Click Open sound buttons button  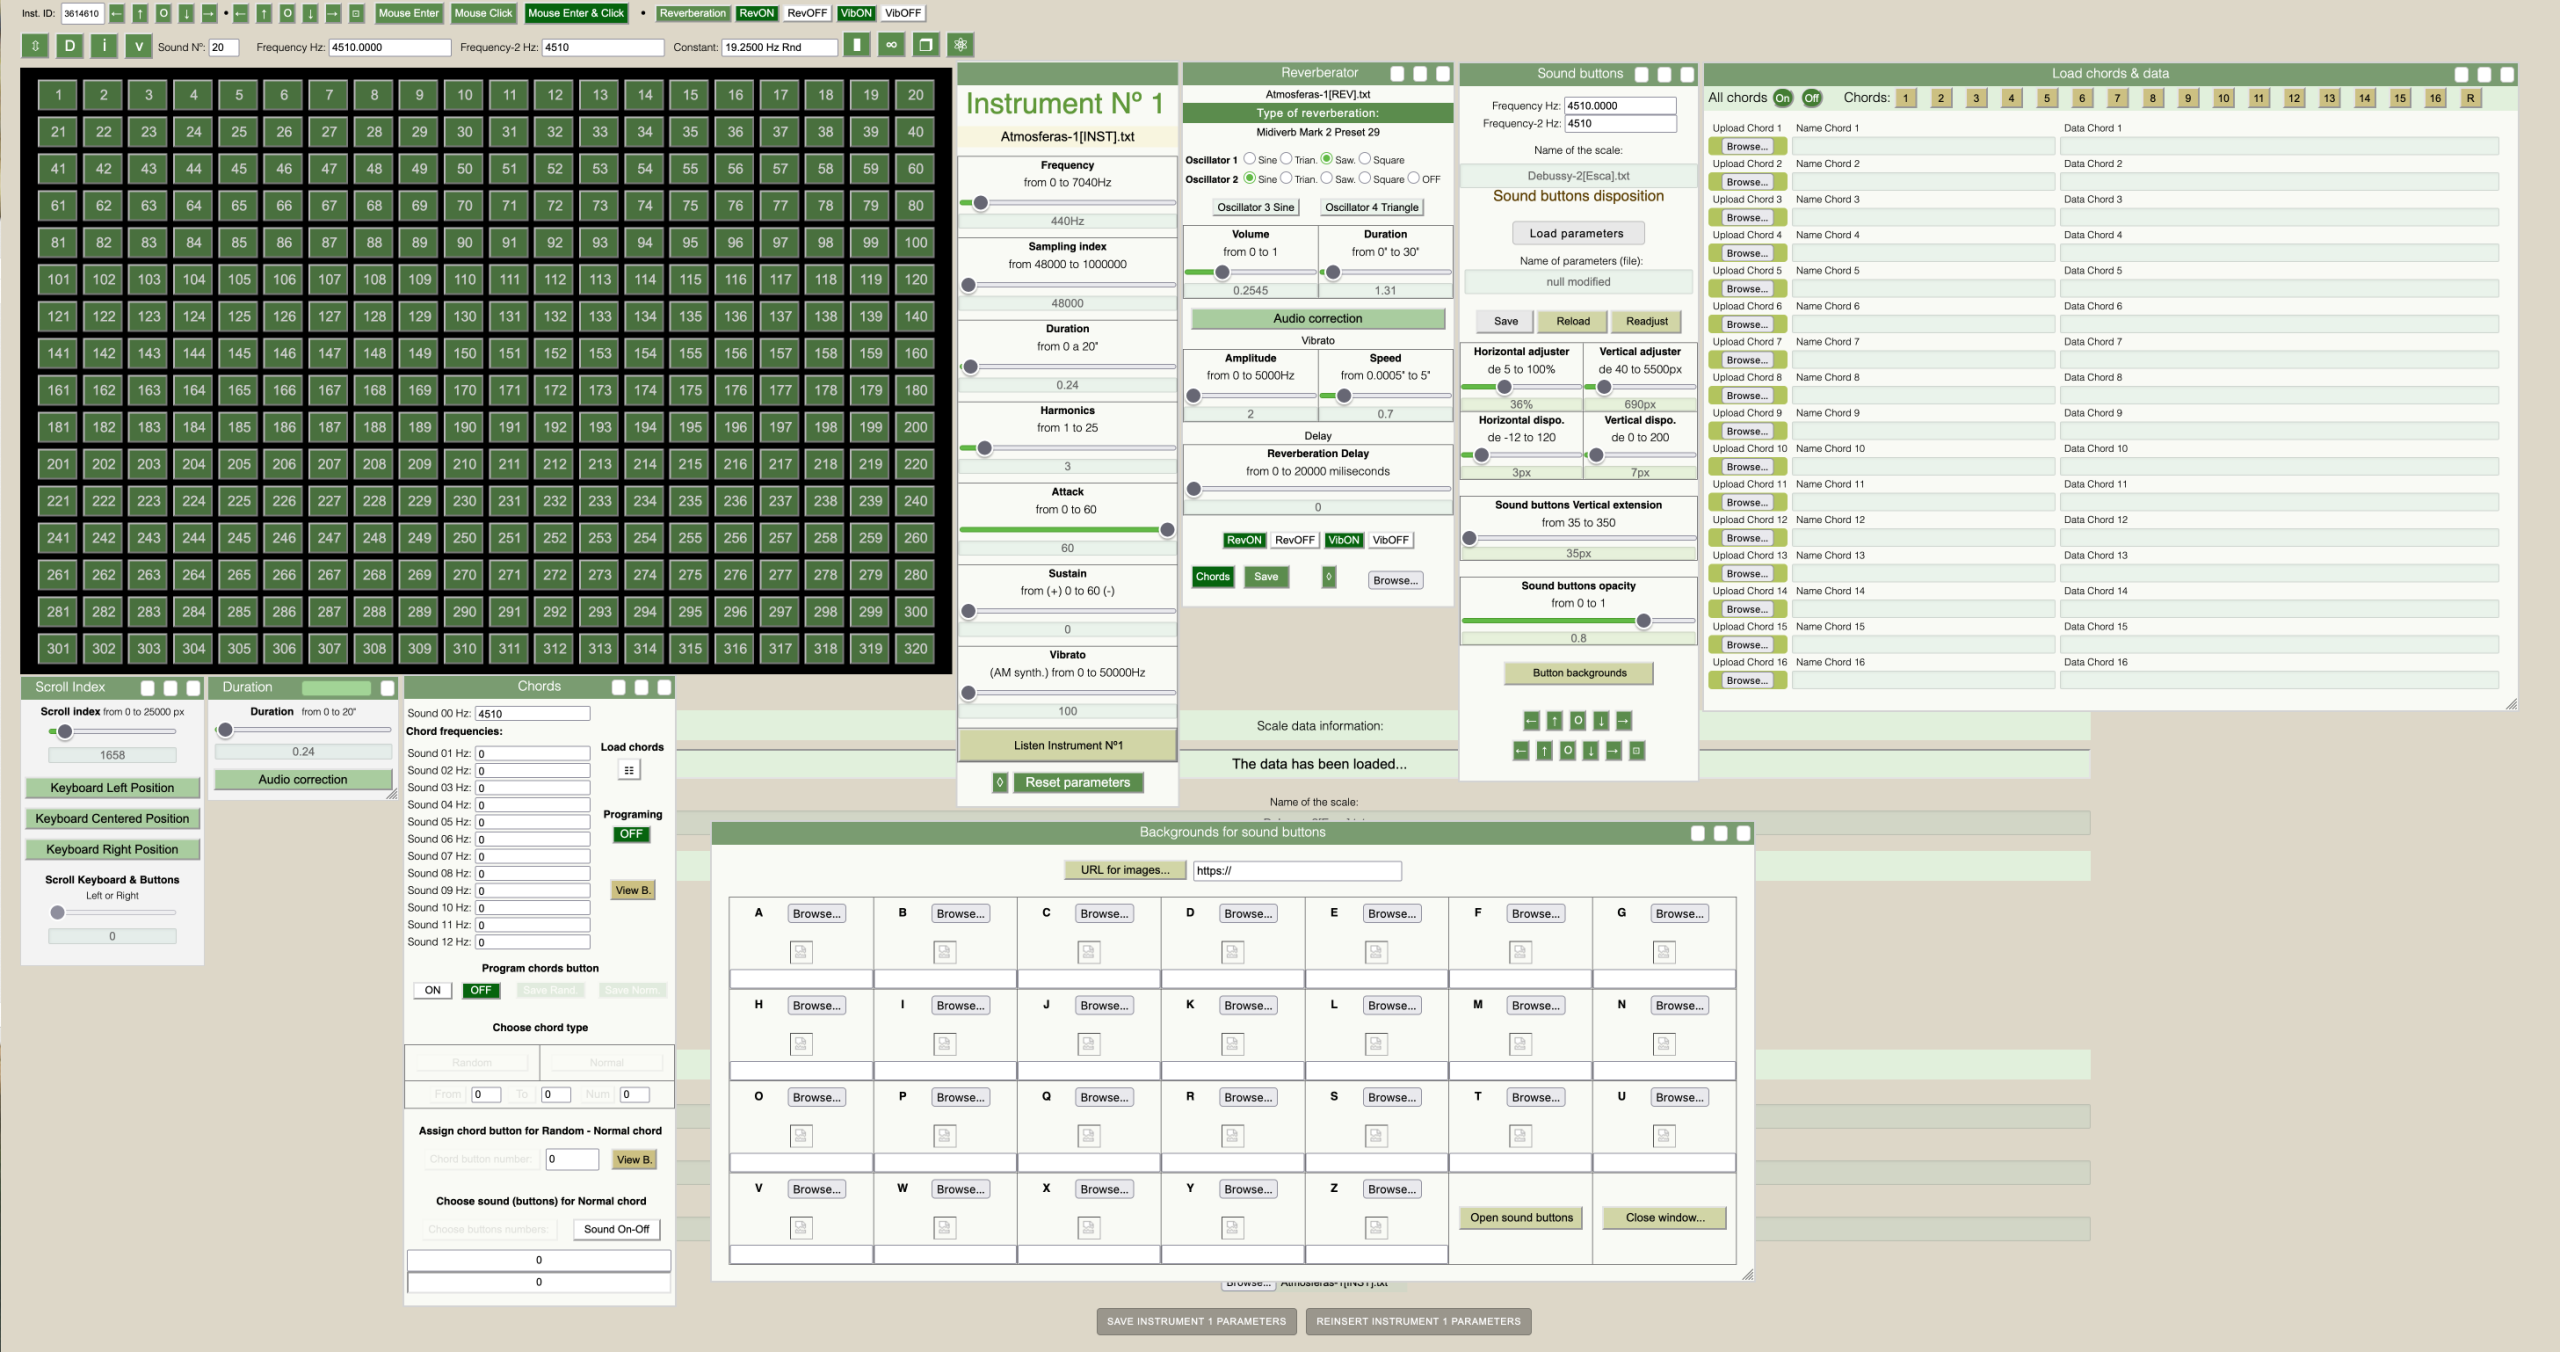(1521, 1218)
